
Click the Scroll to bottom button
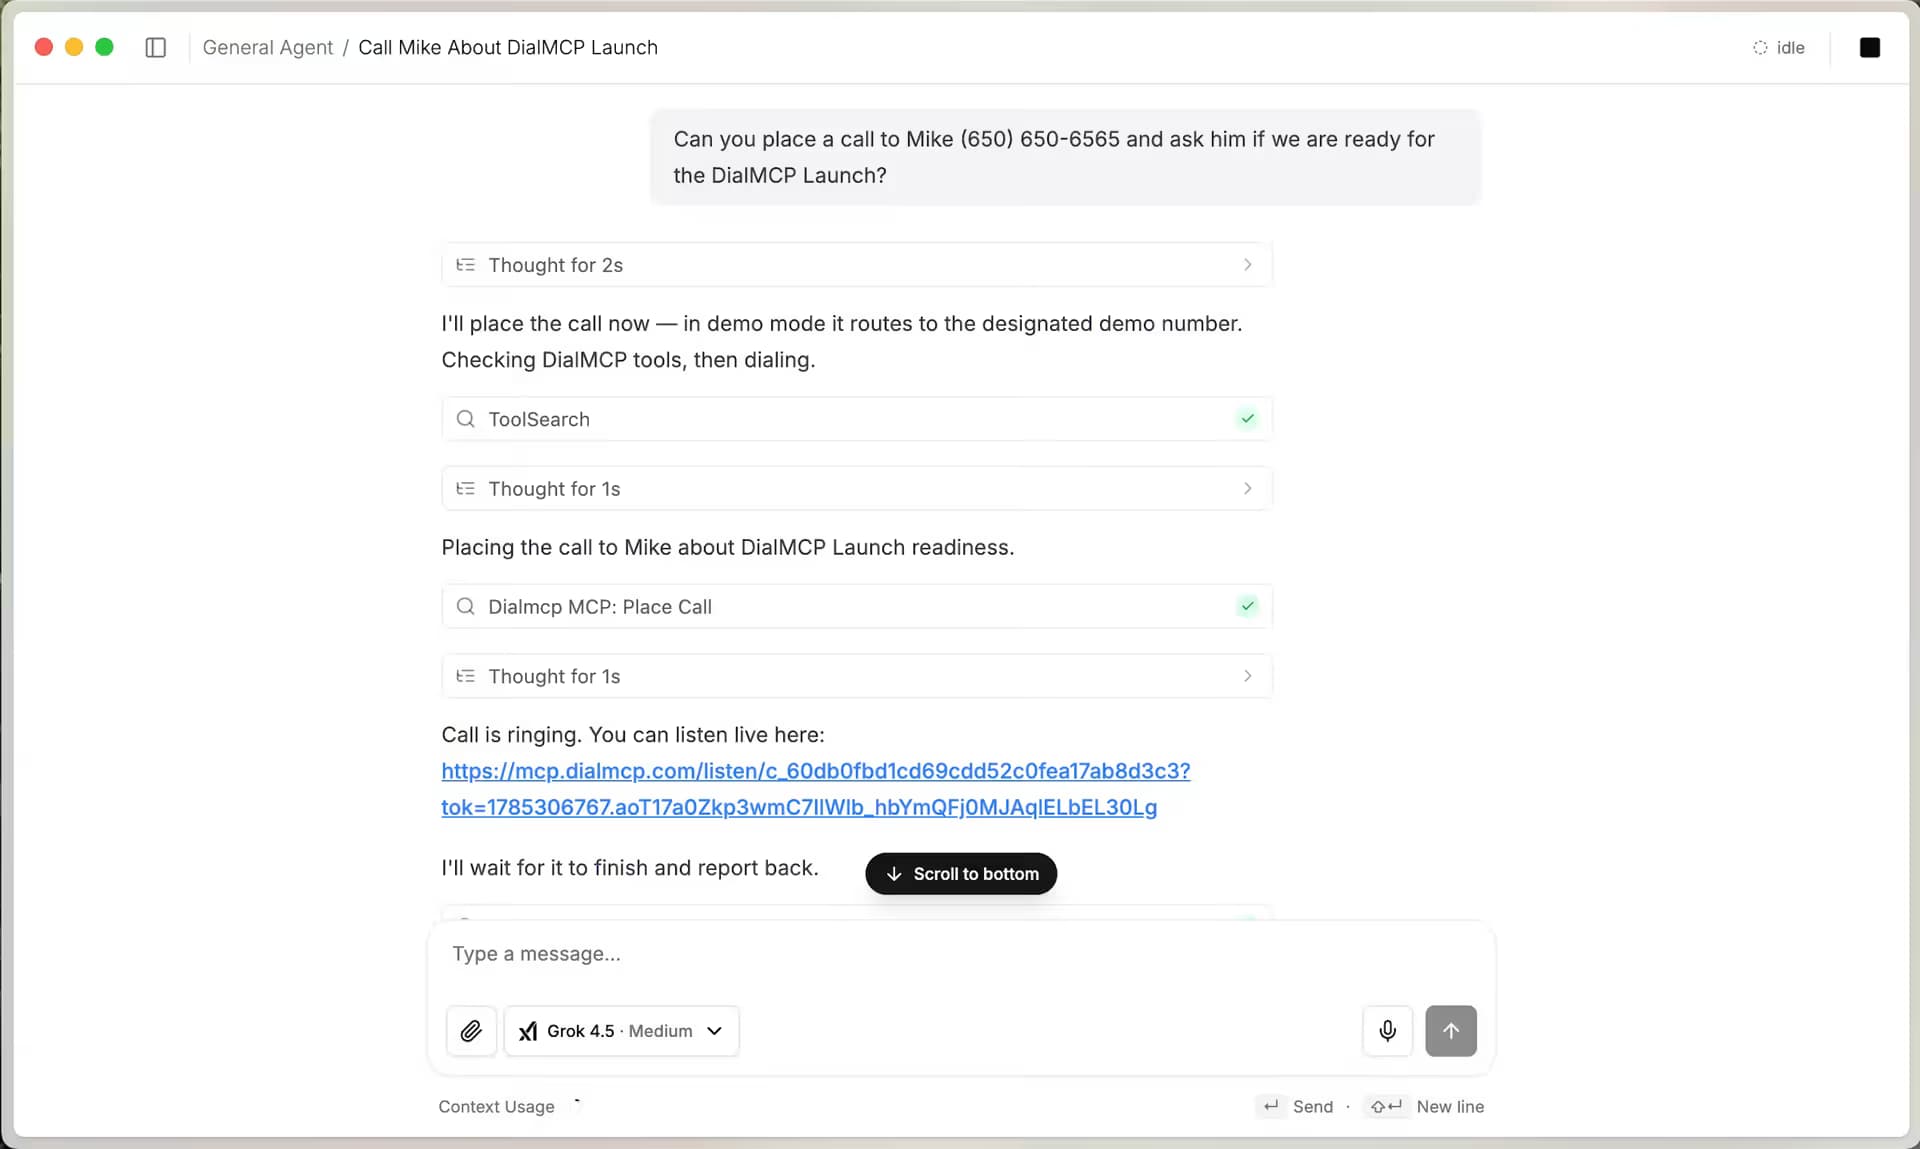click(961, 873)
